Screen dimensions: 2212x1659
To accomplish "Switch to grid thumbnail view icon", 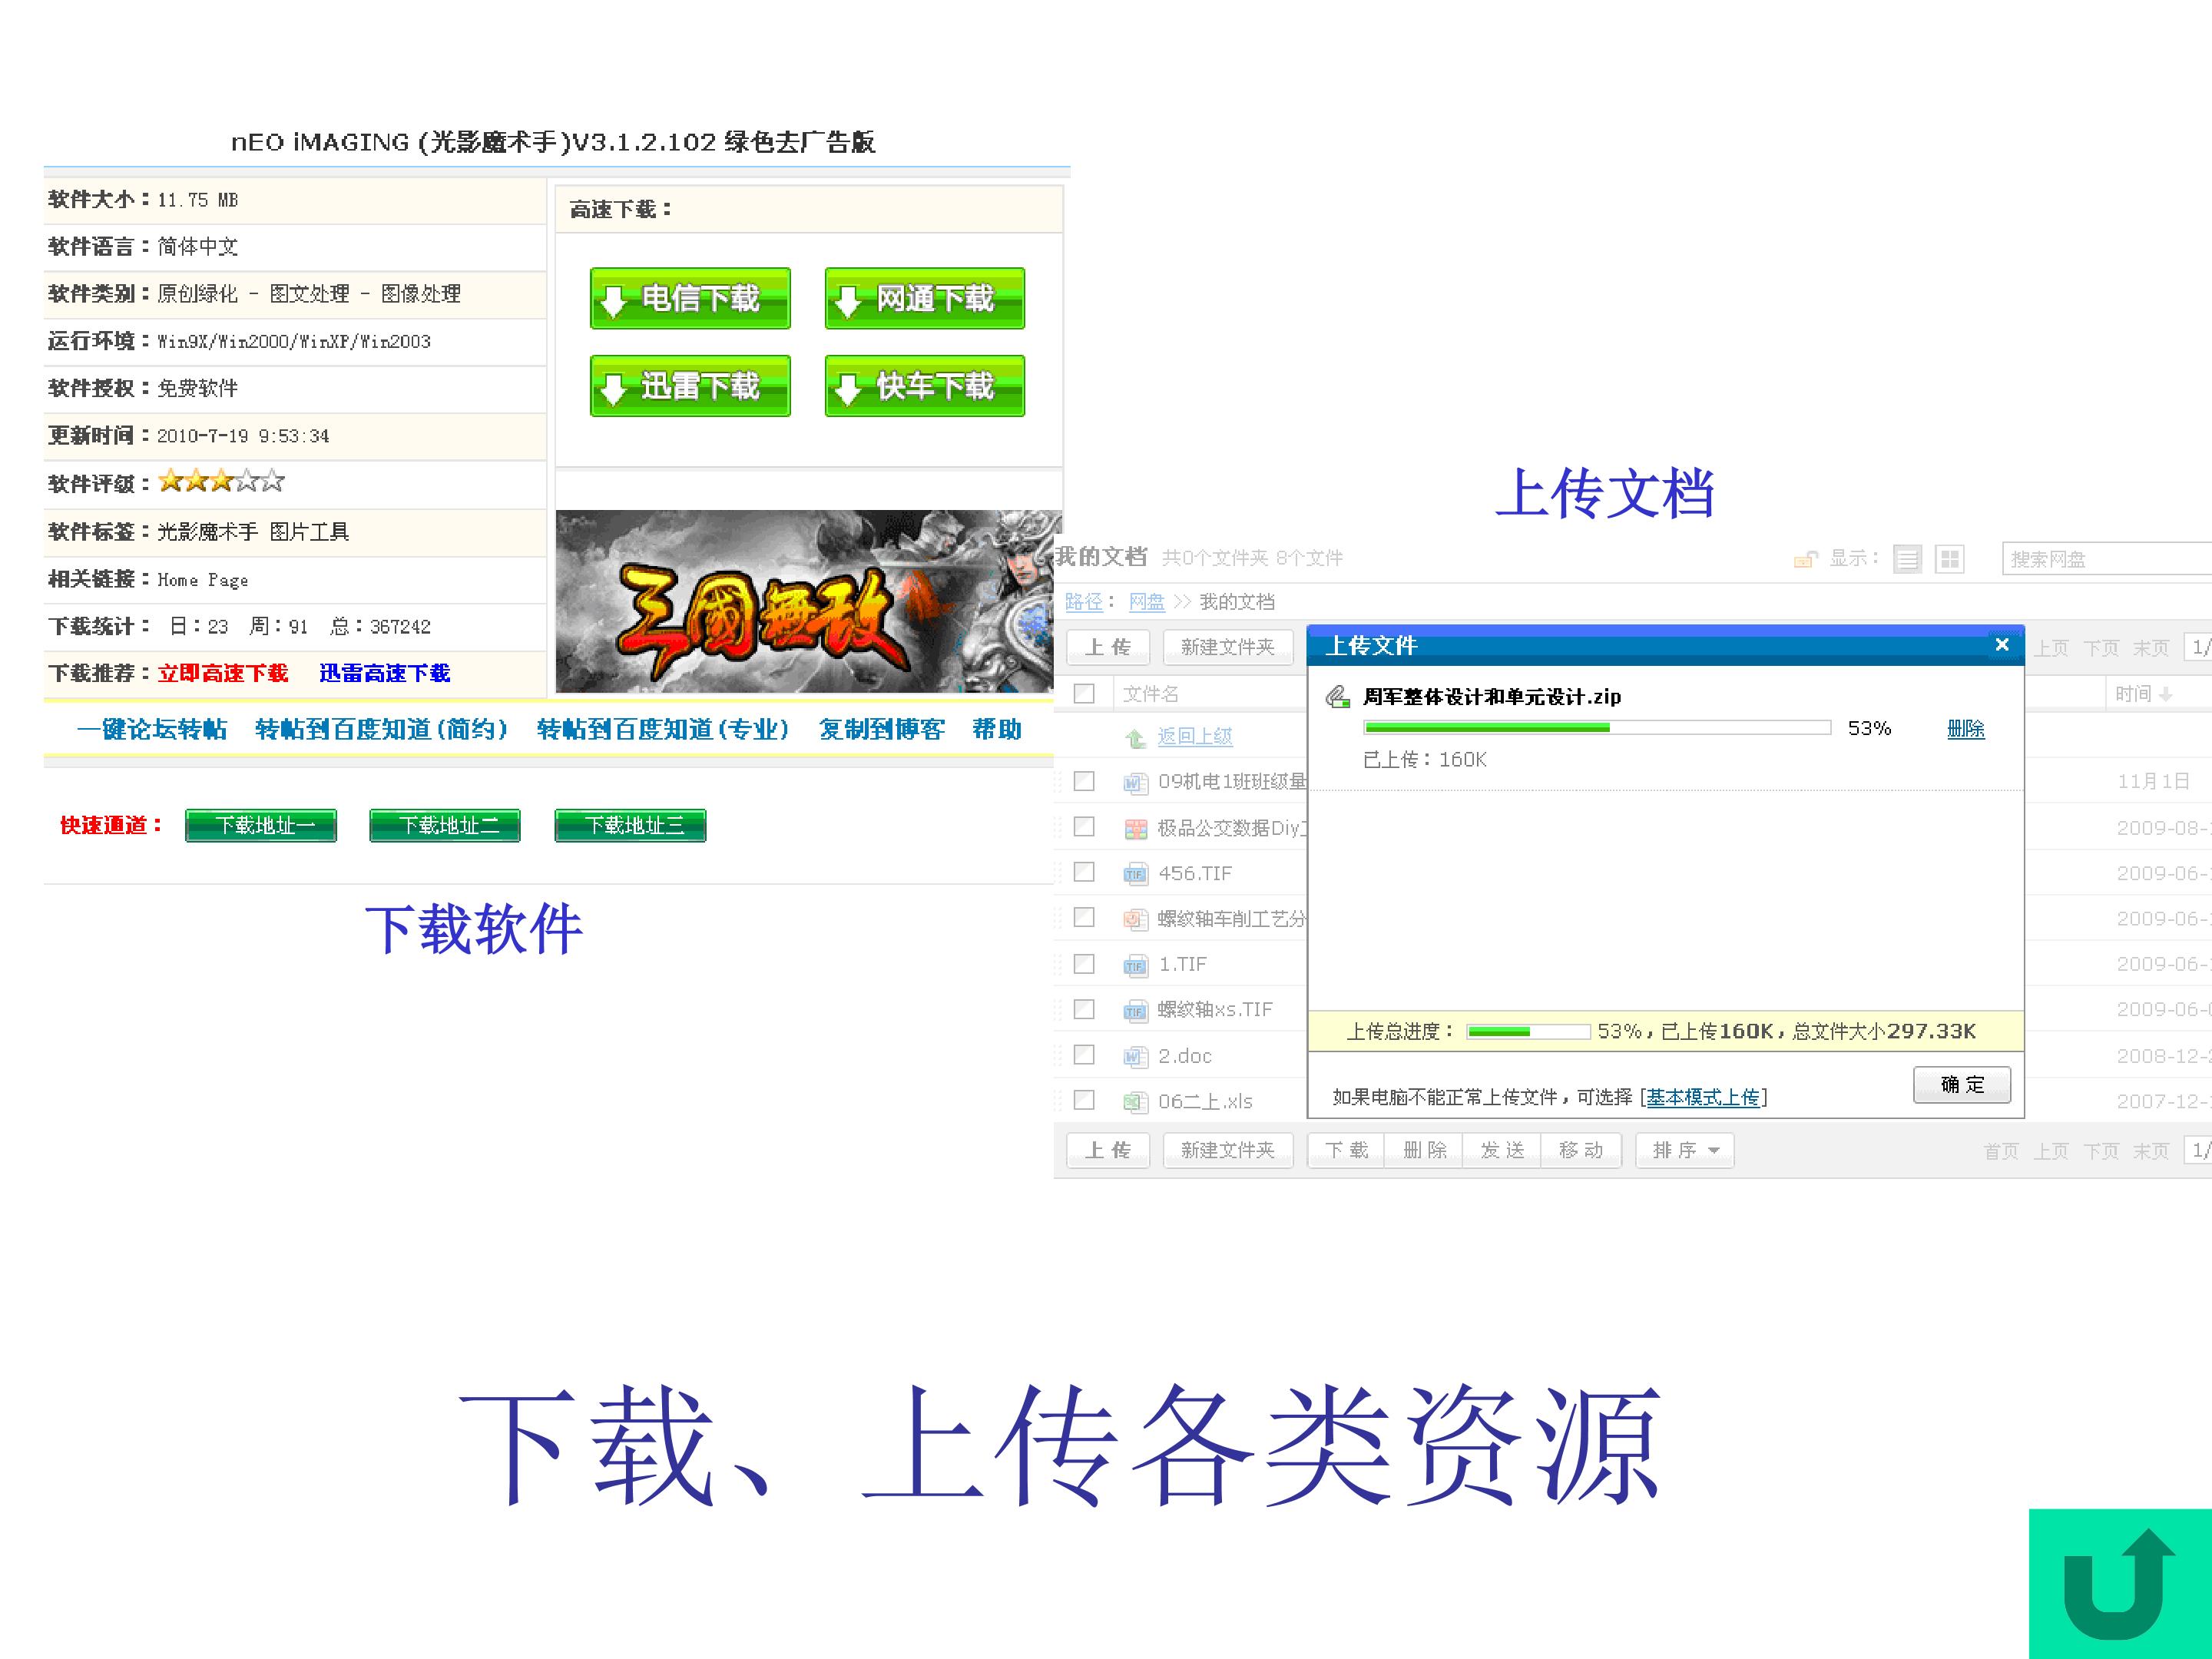I will point(1949,559).
